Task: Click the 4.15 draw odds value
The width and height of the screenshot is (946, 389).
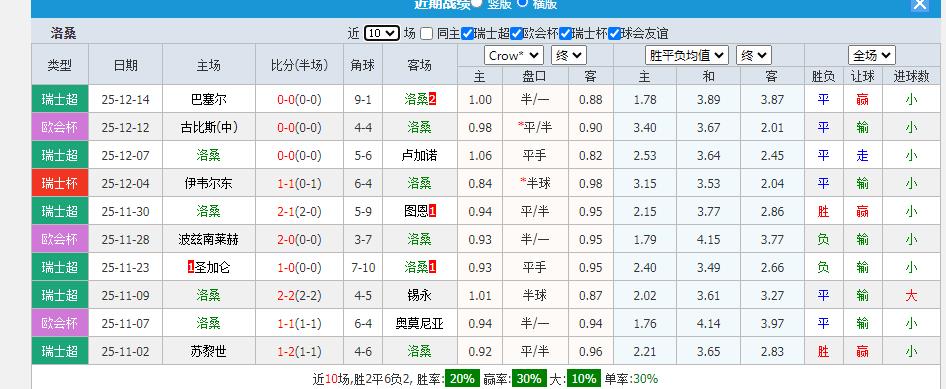Action: (x=708, y=239)
